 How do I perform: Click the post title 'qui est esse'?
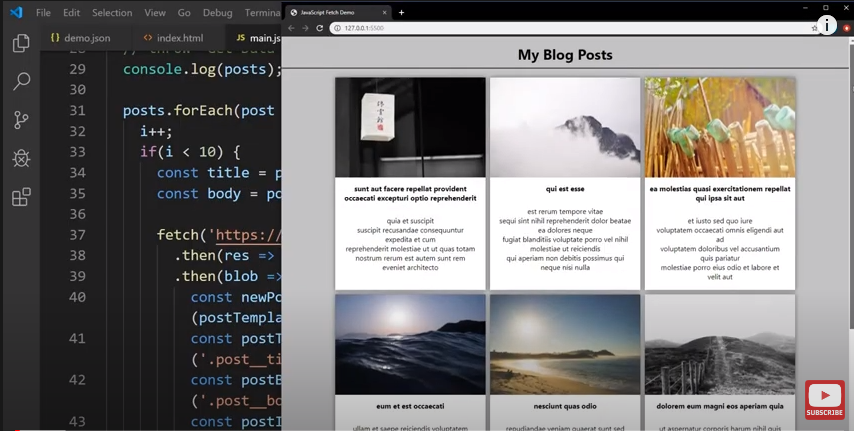[x=565, y=189]
